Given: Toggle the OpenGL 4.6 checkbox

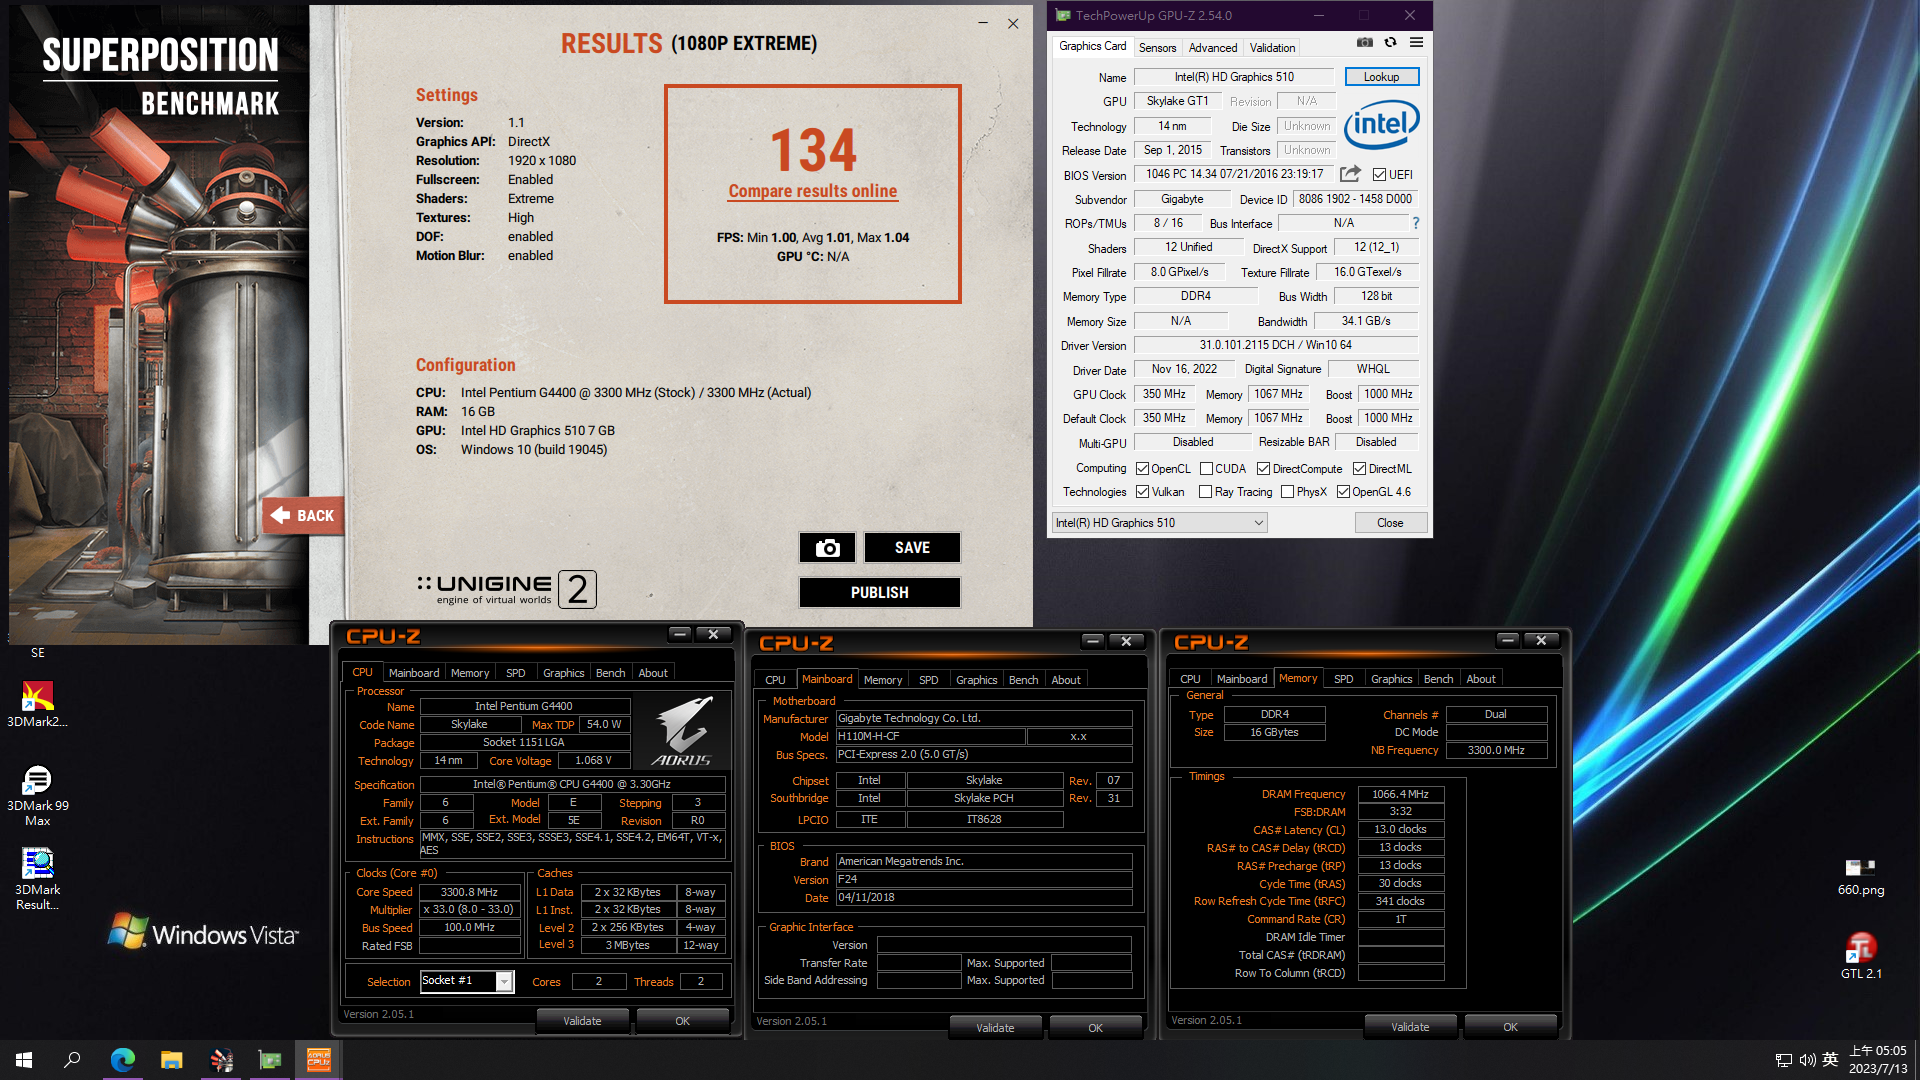Looking at the screenshot, I should click(1343, 491).
